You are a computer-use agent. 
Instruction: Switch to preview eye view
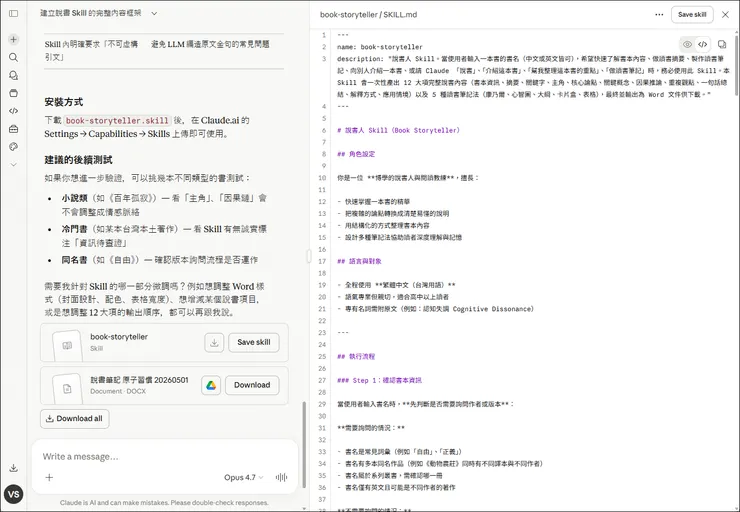point(687,44)
